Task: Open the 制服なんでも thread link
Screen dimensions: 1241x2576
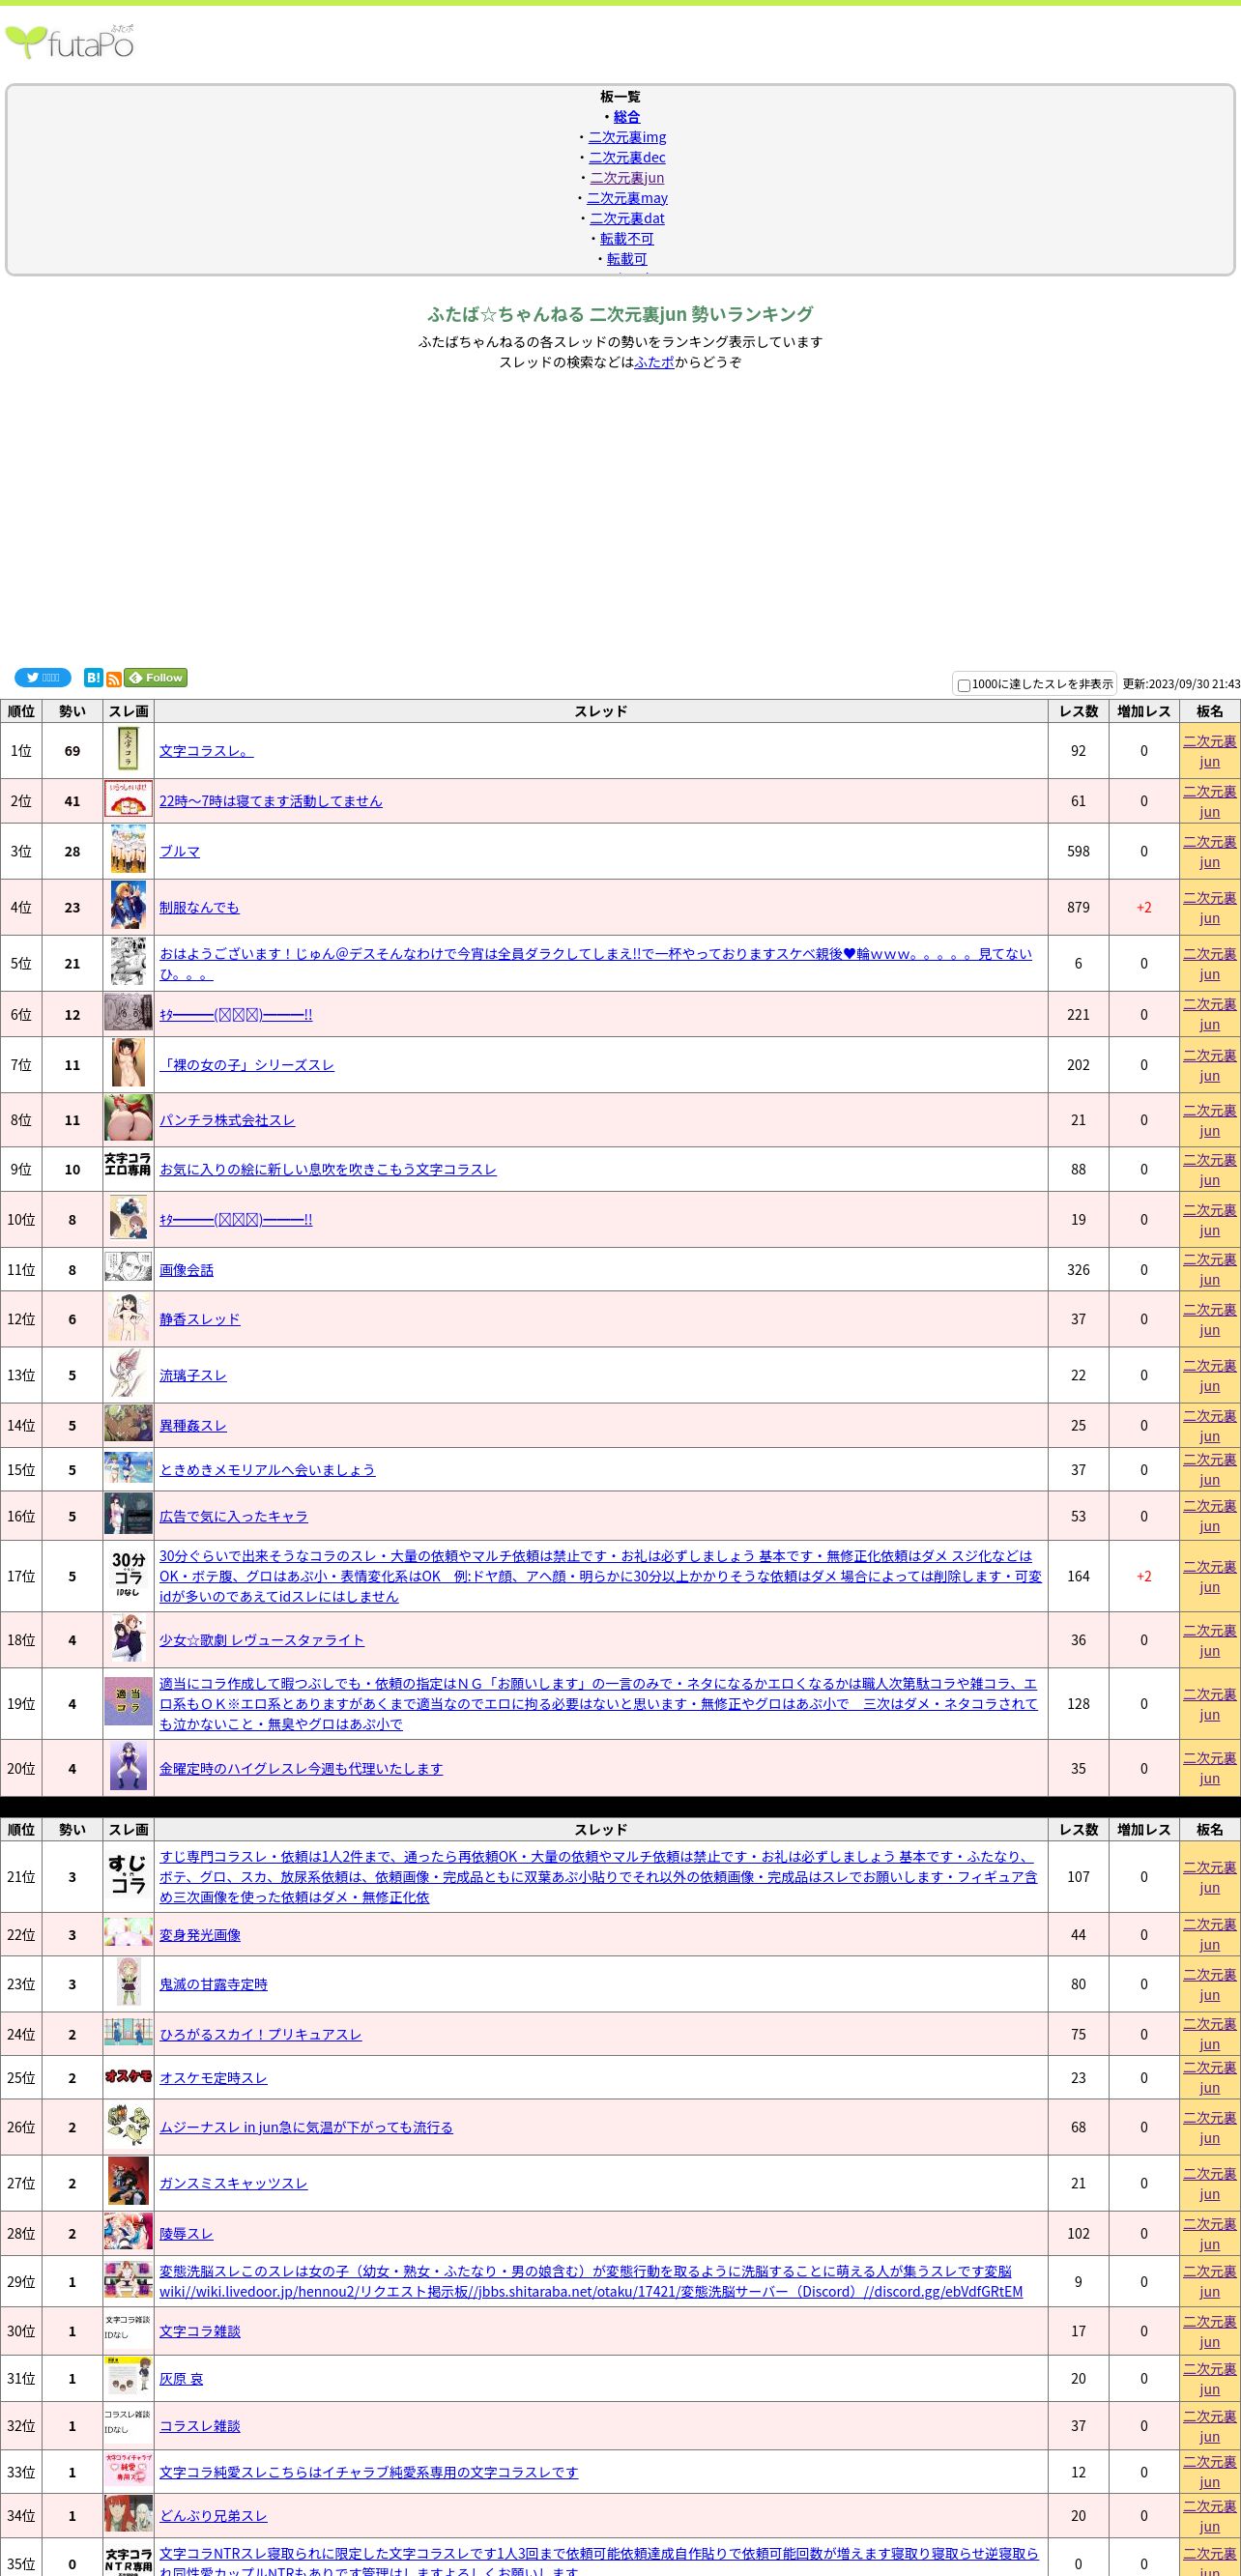Action: 199,907
